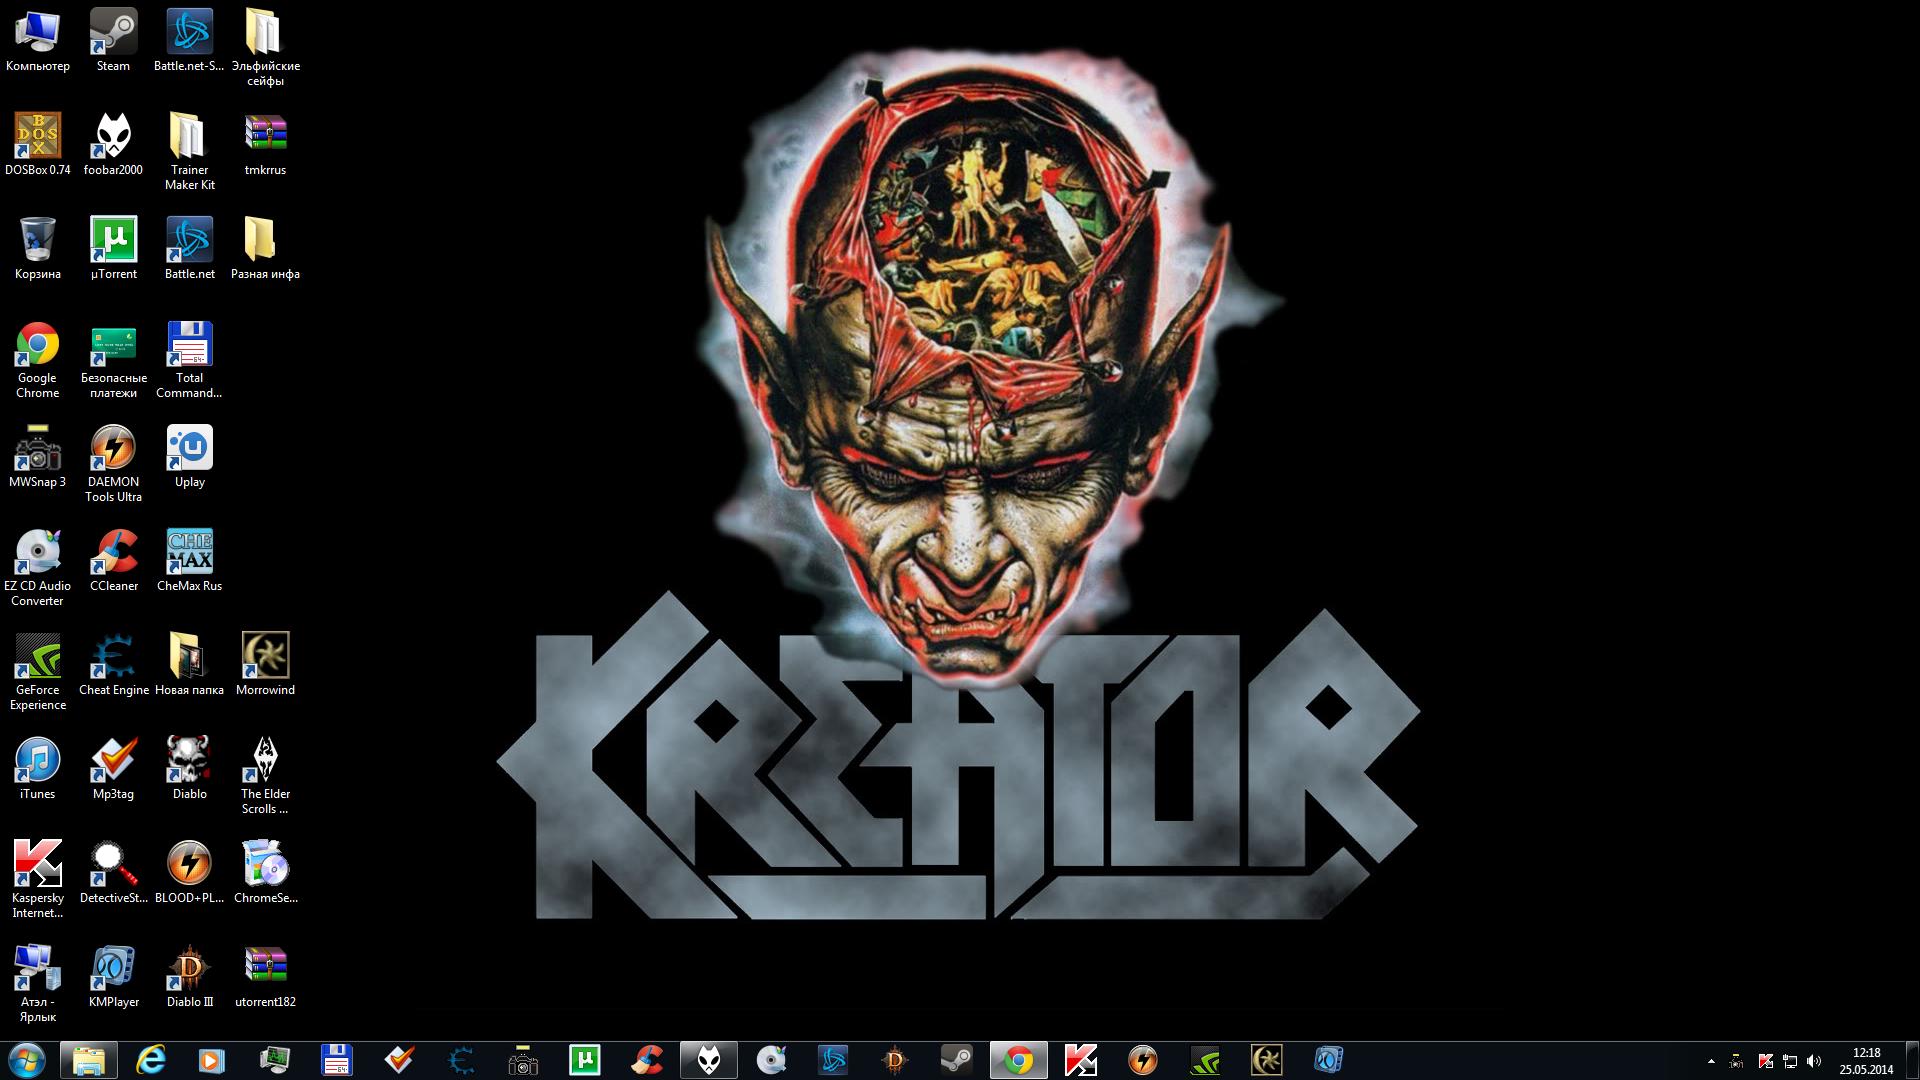The width and height of the screenshot is (1920, 1080).
Task: Open Windows Explorer from the taskbar
Action: point(89,1060)
